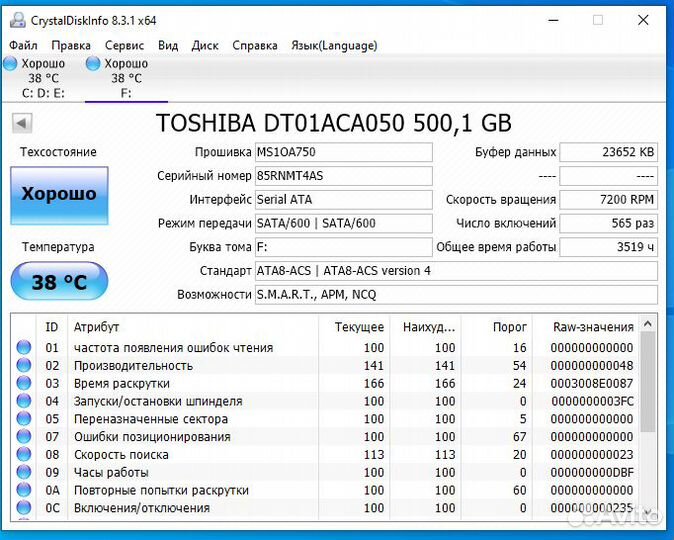The width and height of the screenshot is (674, 540).
Task: Click the Интерфейс field Serial ATA
Action: pyautogui.click(x=344, y=199)
